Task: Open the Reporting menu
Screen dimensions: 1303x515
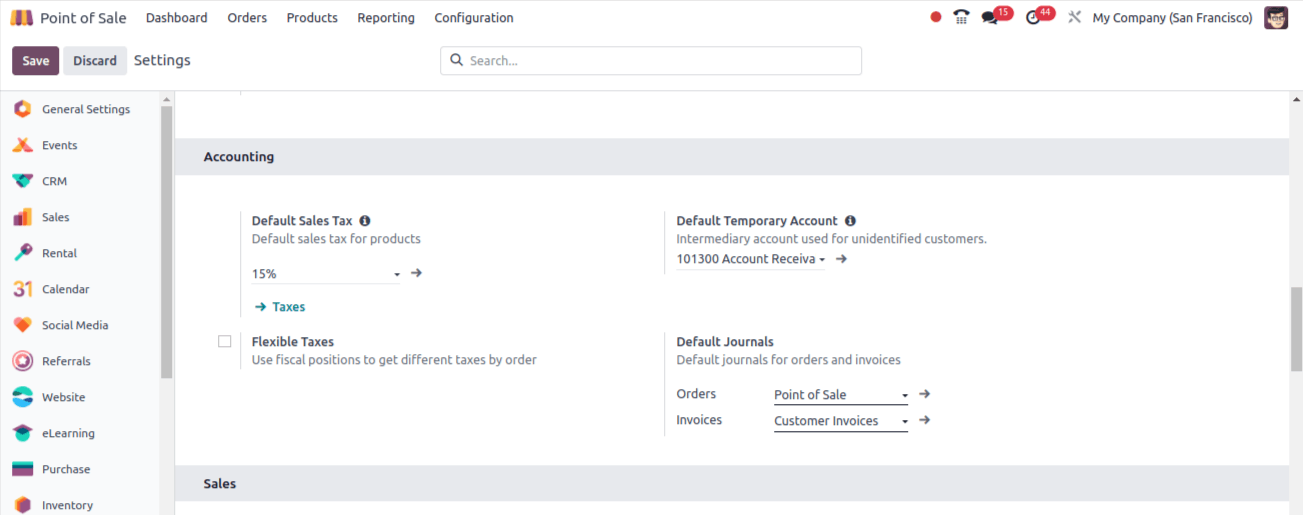Action: (386, 18)
